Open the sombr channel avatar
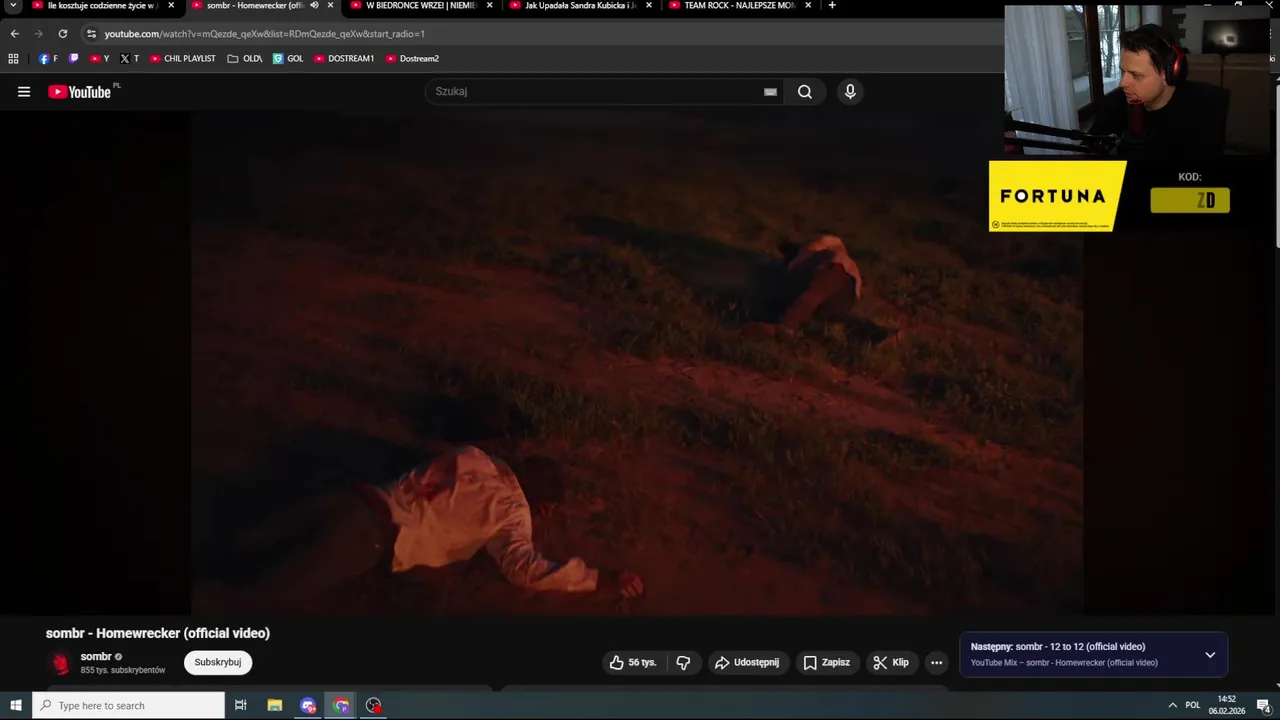This screenshot has height=720, width=1280. click(61, 663)
